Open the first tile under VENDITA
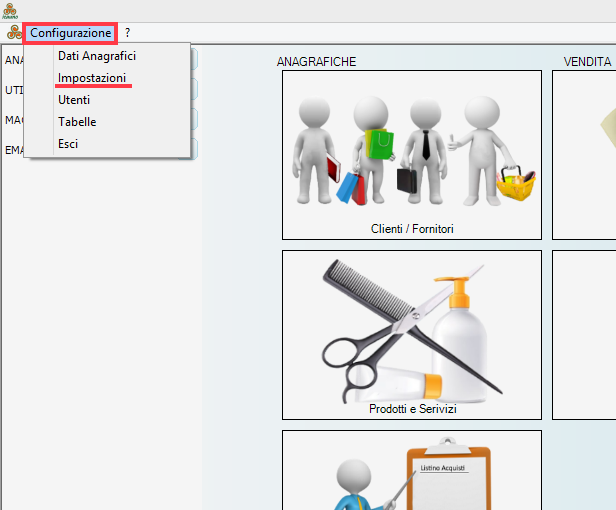The height and width of the screenshot is (510, 616). (585, 154)
